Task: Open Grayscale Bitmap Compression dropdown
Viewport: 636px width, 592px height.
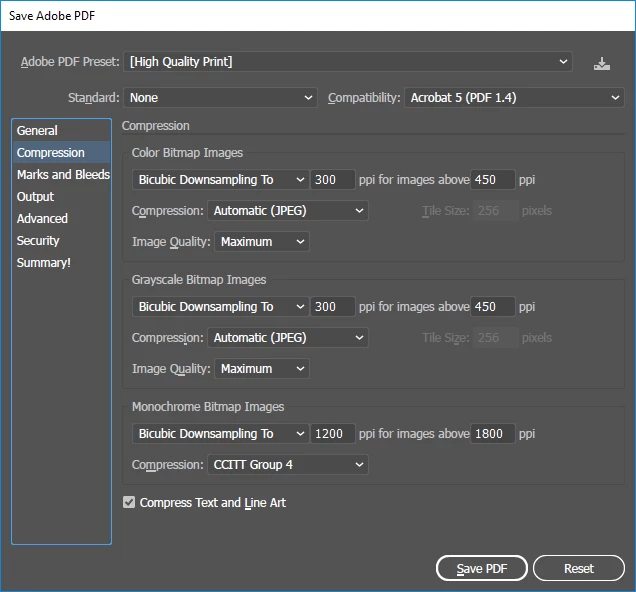Action: pyautogui.click(x=288, y=338)
